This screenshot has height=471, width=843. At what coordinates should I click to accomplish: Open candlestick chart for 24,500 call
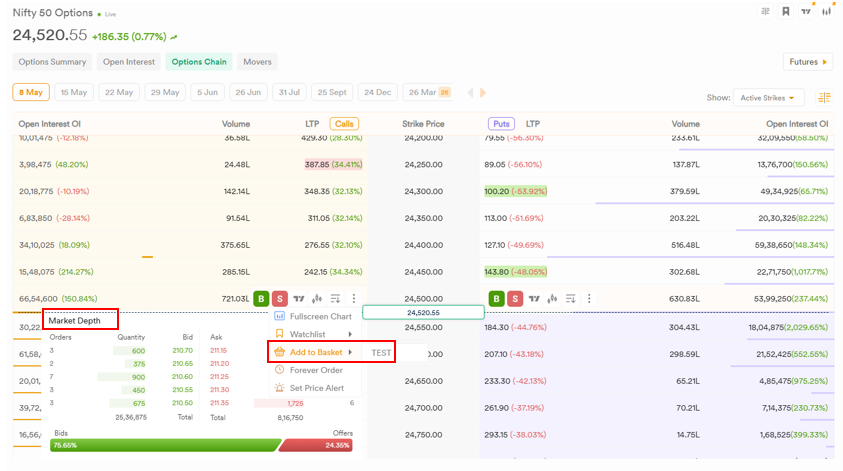317,298
